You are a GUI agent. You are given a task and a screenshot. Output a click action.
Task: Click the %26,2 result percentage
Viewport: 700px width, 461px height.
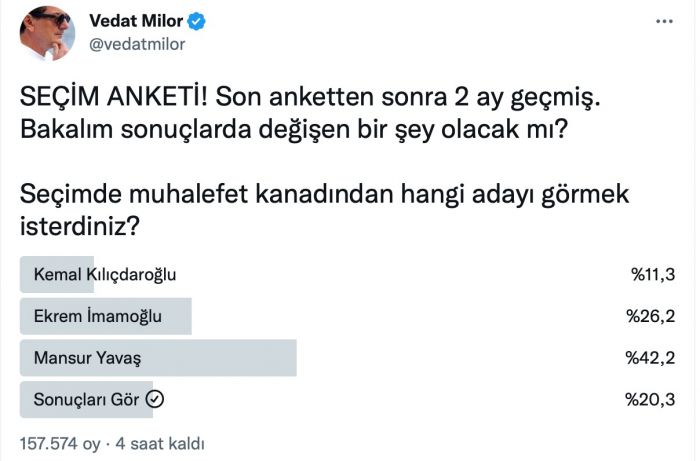coord(651,317)
